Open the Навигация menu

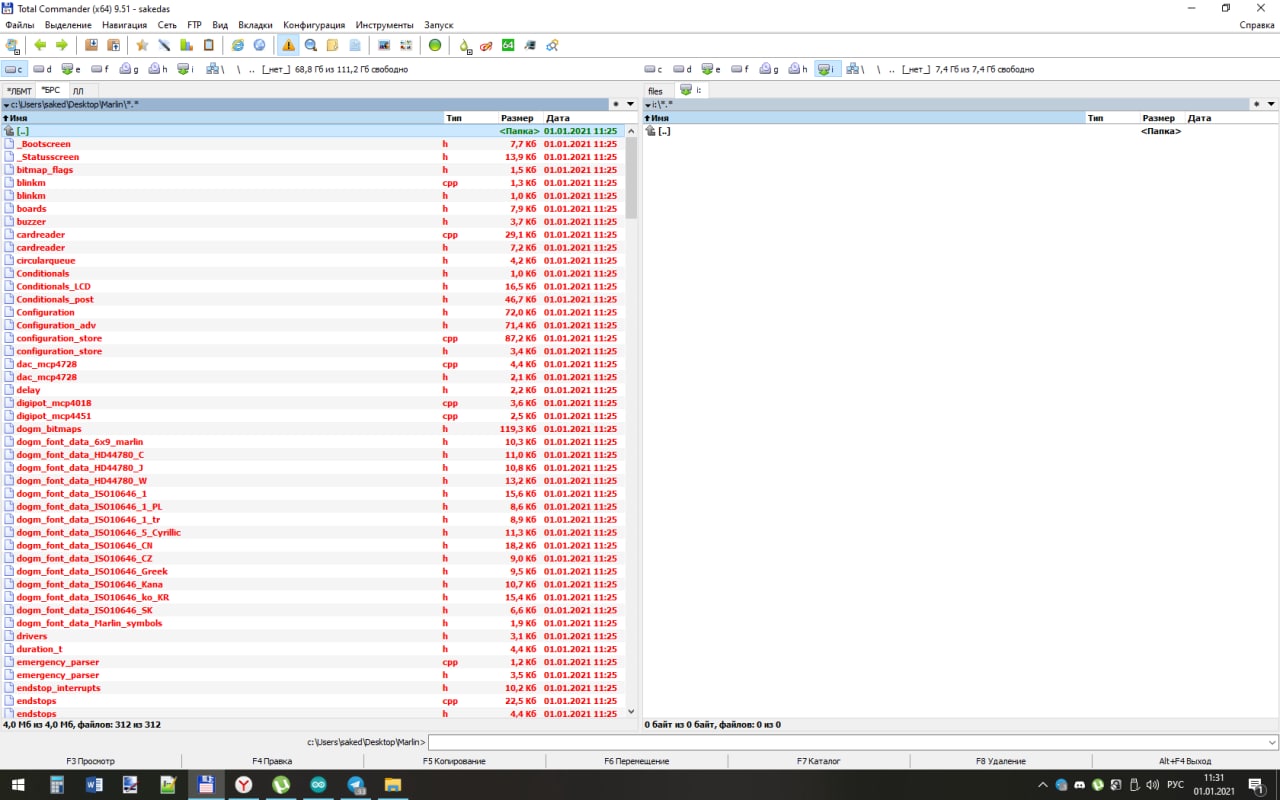coord(124,24)
